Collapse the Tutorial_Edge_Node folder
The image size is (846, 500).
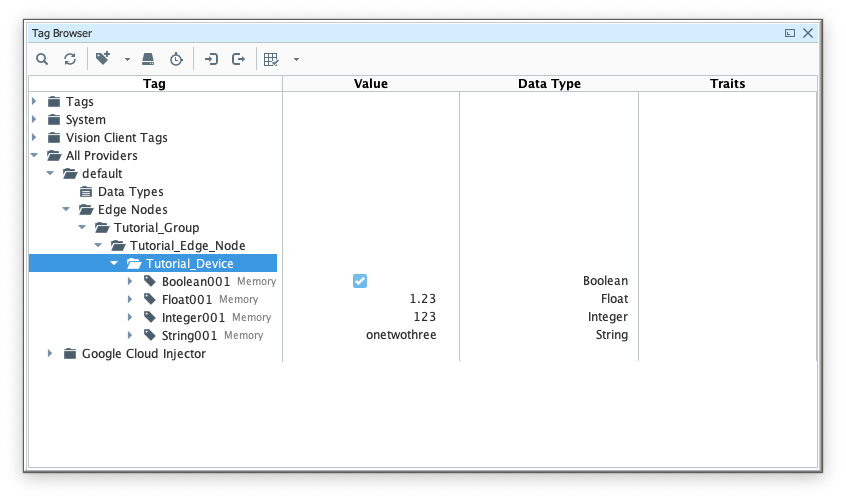point(98,245)
